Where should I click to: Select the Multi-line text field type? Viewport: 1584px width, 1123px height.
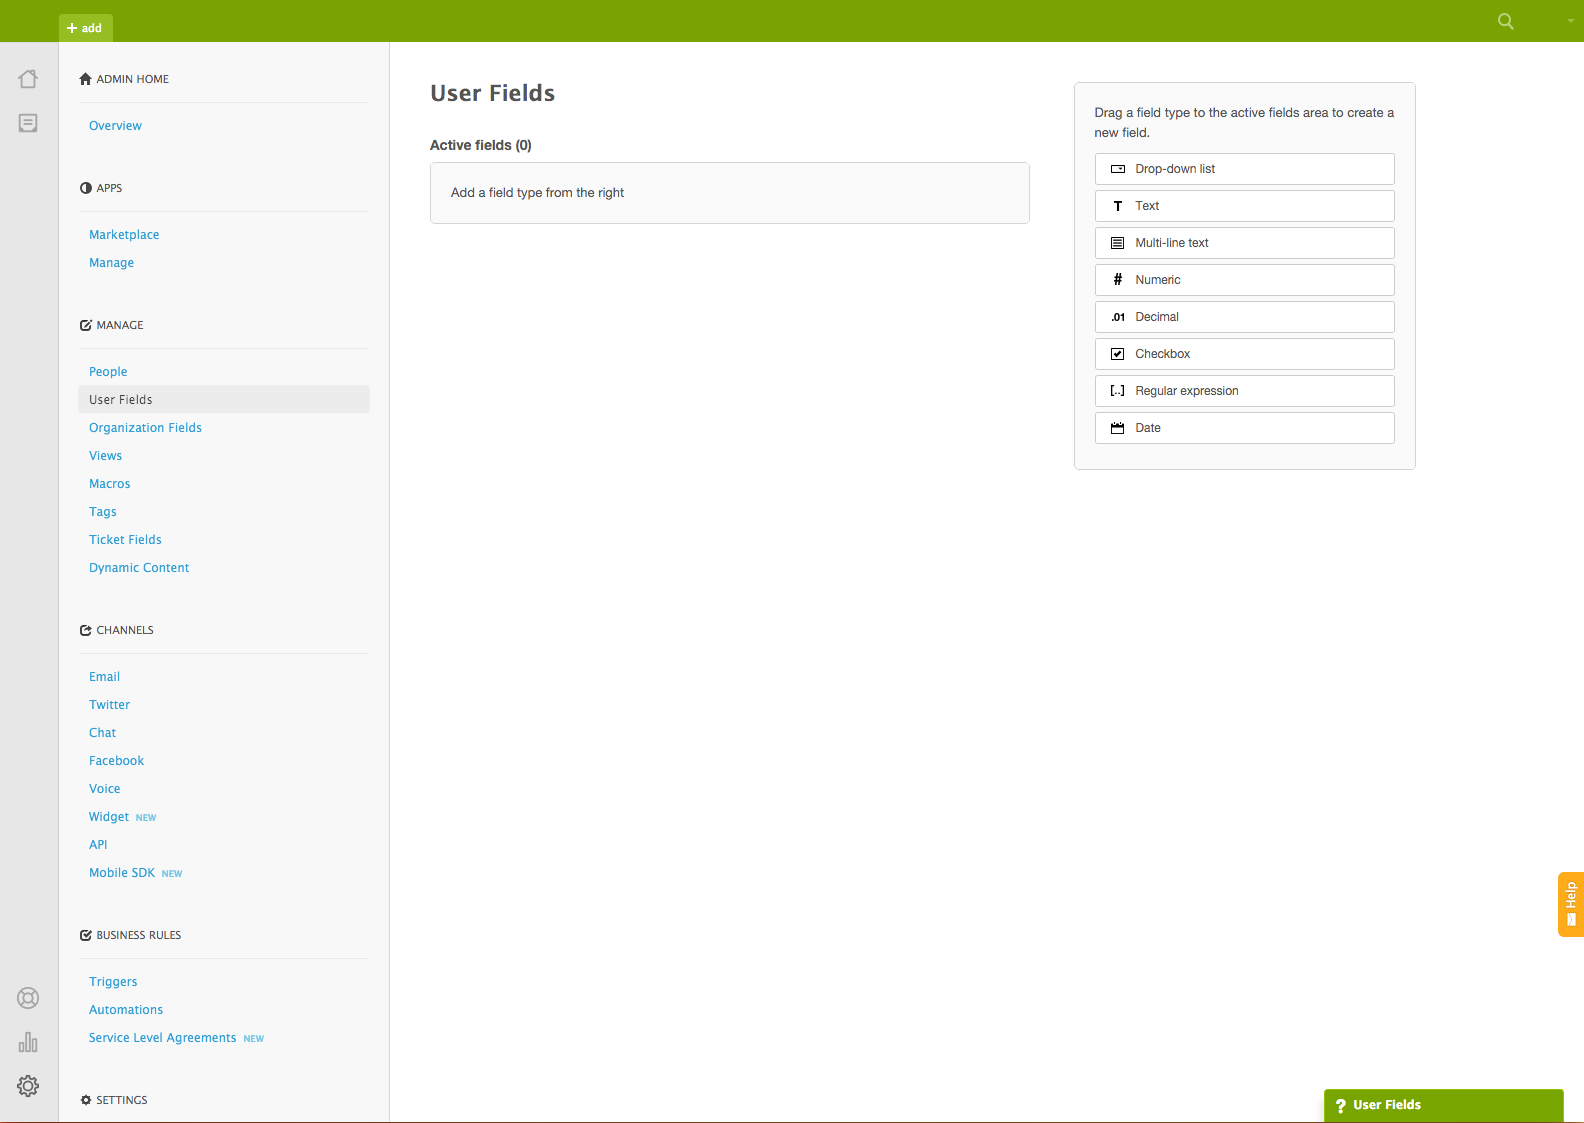(1244, 243)
